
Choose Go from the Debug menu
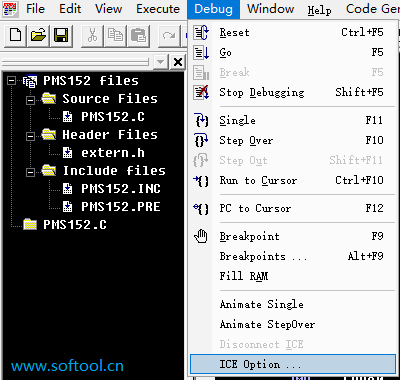tap(293, 53)
